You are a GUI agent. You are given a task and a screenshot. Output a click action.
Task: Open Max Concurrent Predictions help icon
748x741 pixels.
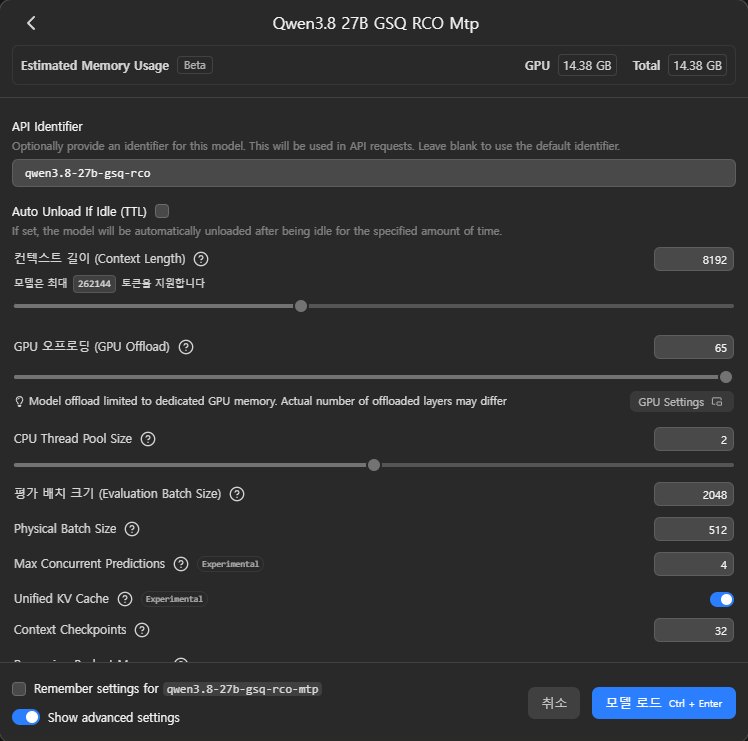tap(181, 564)
